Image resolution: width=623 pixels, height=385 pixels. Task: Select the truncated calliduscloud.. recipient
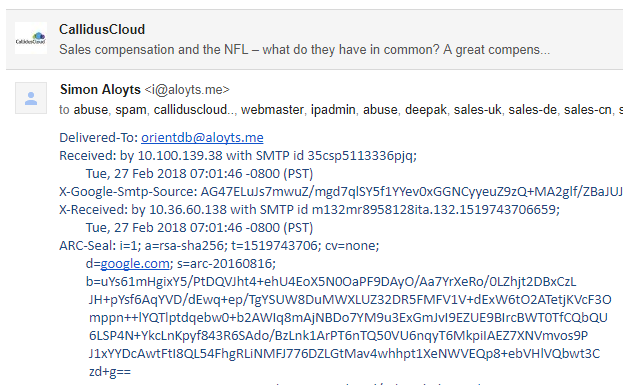click(194, 110)
